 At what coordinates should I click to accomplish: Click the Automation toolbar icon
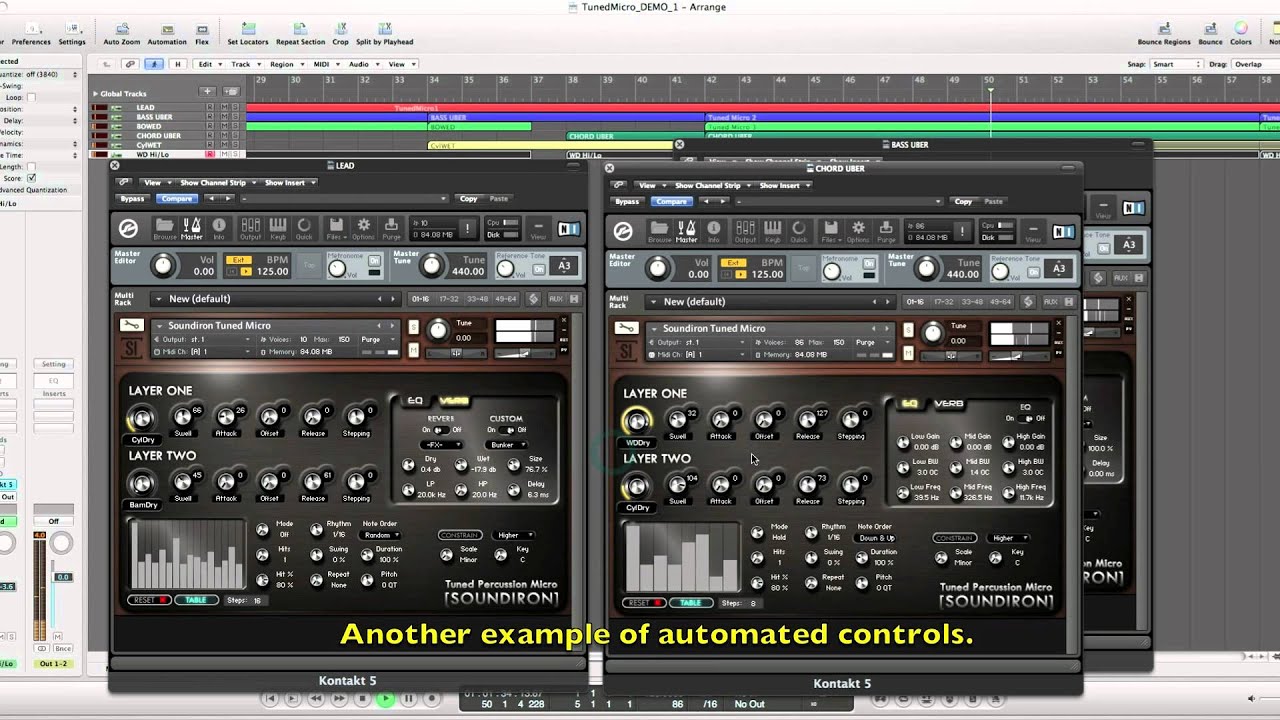[167, 34]
